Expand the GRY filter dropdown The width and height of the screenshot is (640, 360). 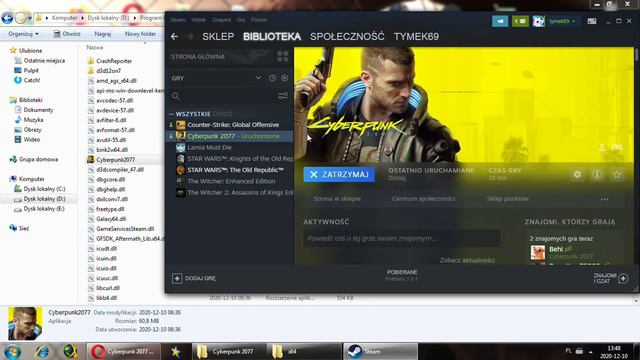click(258, 78)
